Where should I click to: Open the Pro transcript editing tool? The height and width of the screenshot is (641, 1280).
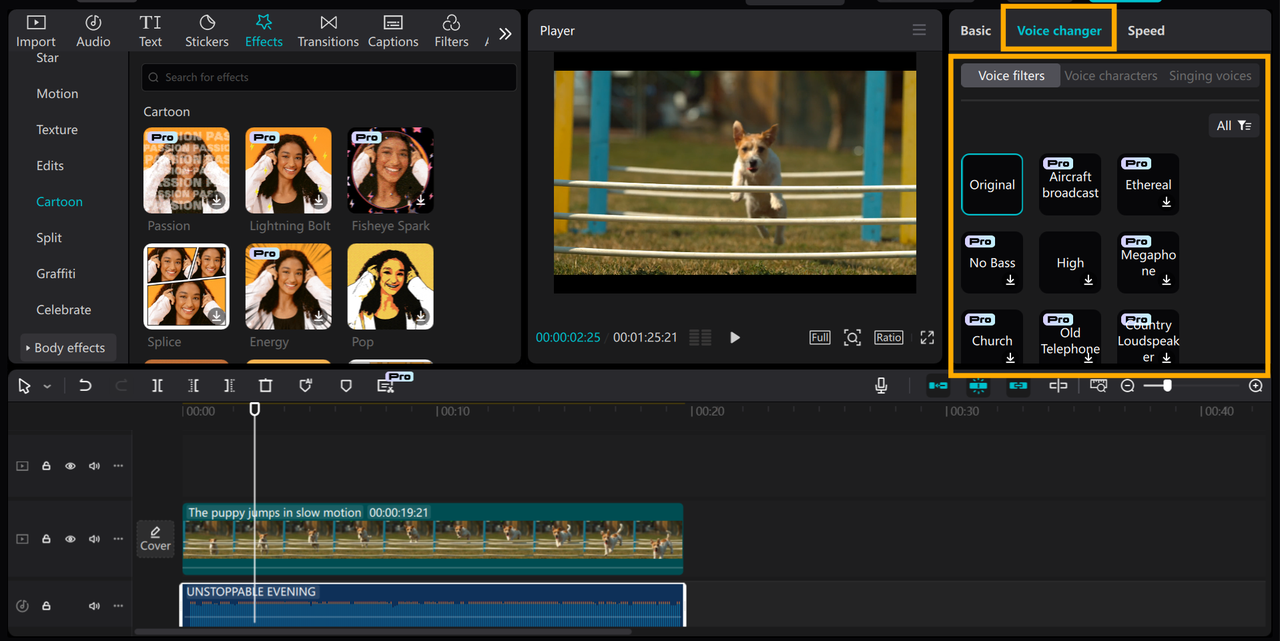click(387, 385)
